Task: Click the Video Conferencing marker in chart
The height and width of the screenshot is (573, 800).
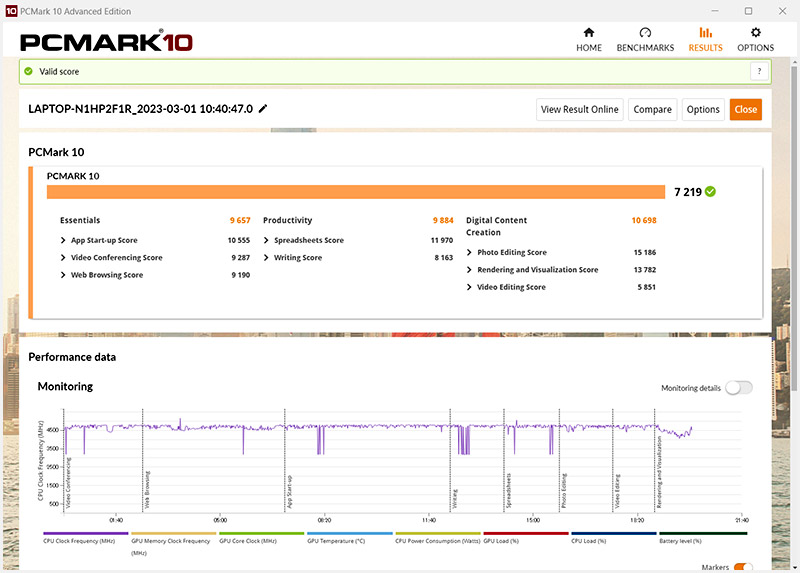Action: [68, 483]
